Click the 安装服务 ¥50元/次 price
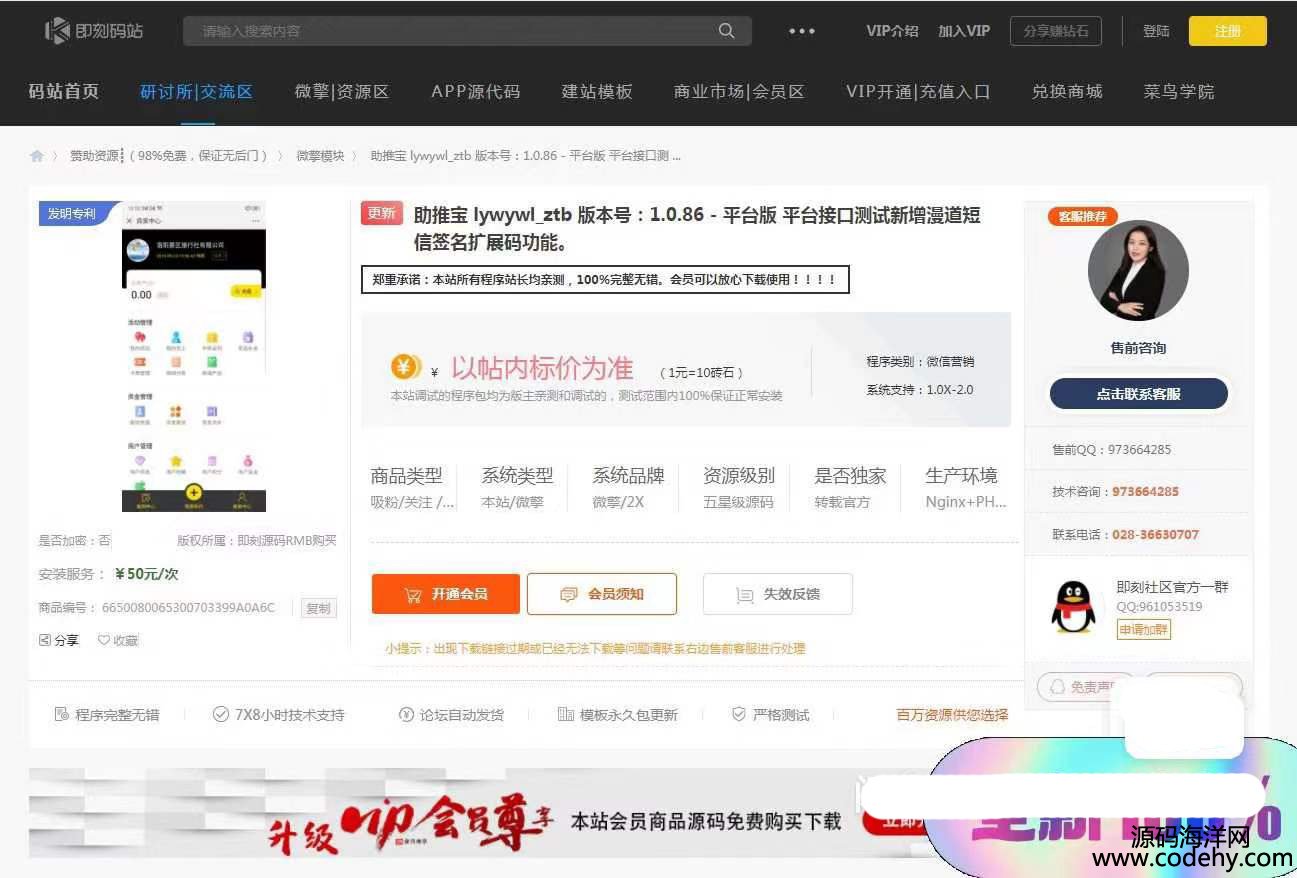This screenshot has width=1297, height=878. (147, 574)
